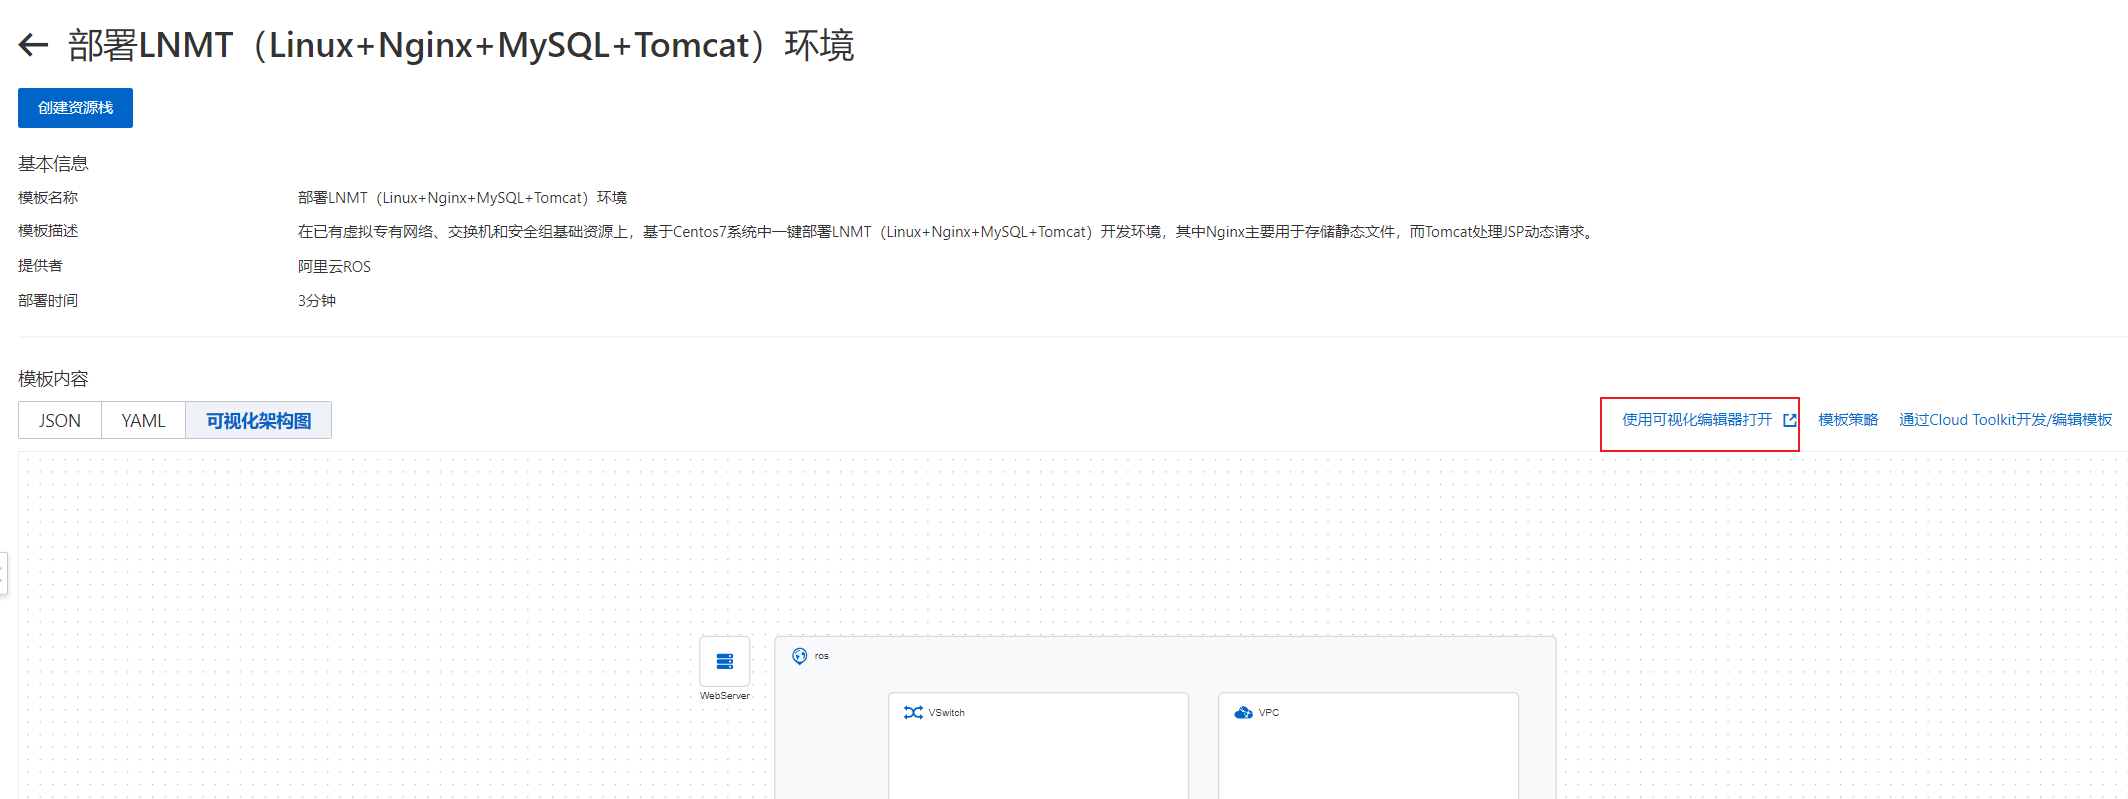
Task: Click the ros label in the diagram
Action: 822,656
